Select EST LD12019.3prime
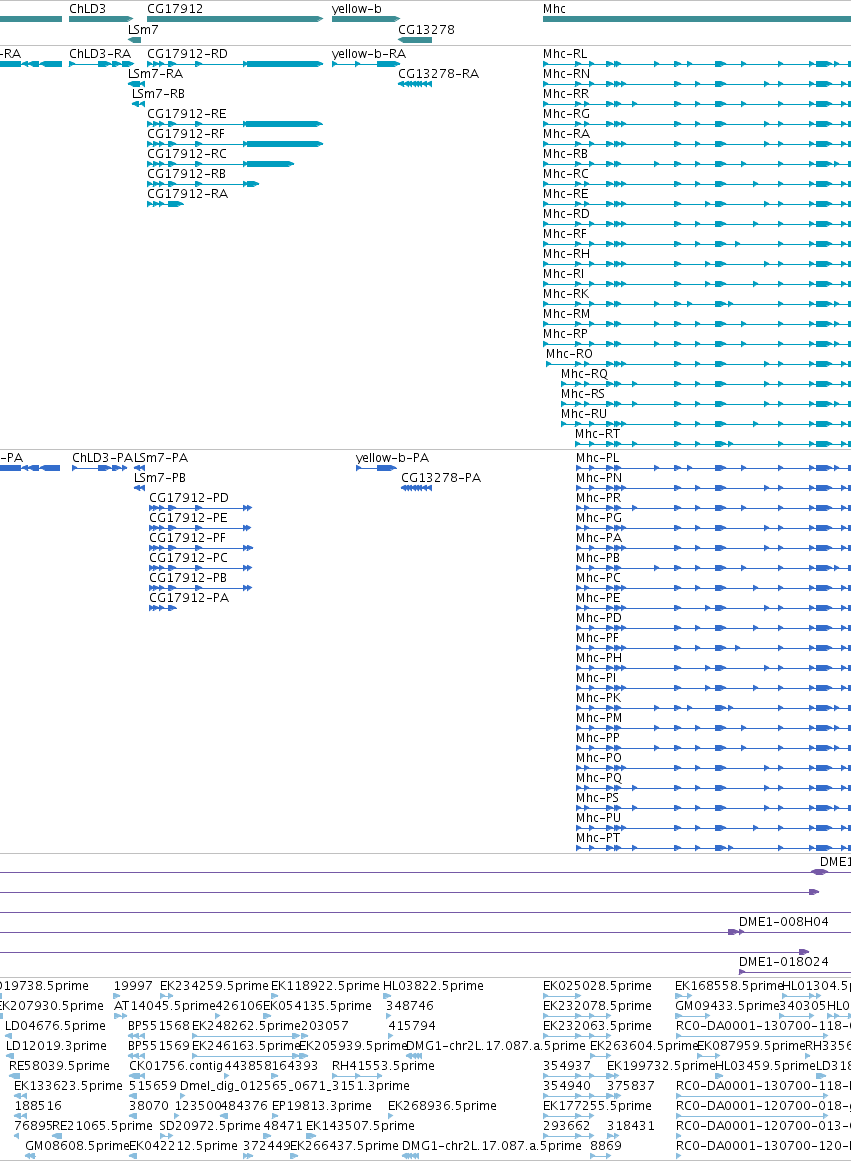 click(56, 1046)
